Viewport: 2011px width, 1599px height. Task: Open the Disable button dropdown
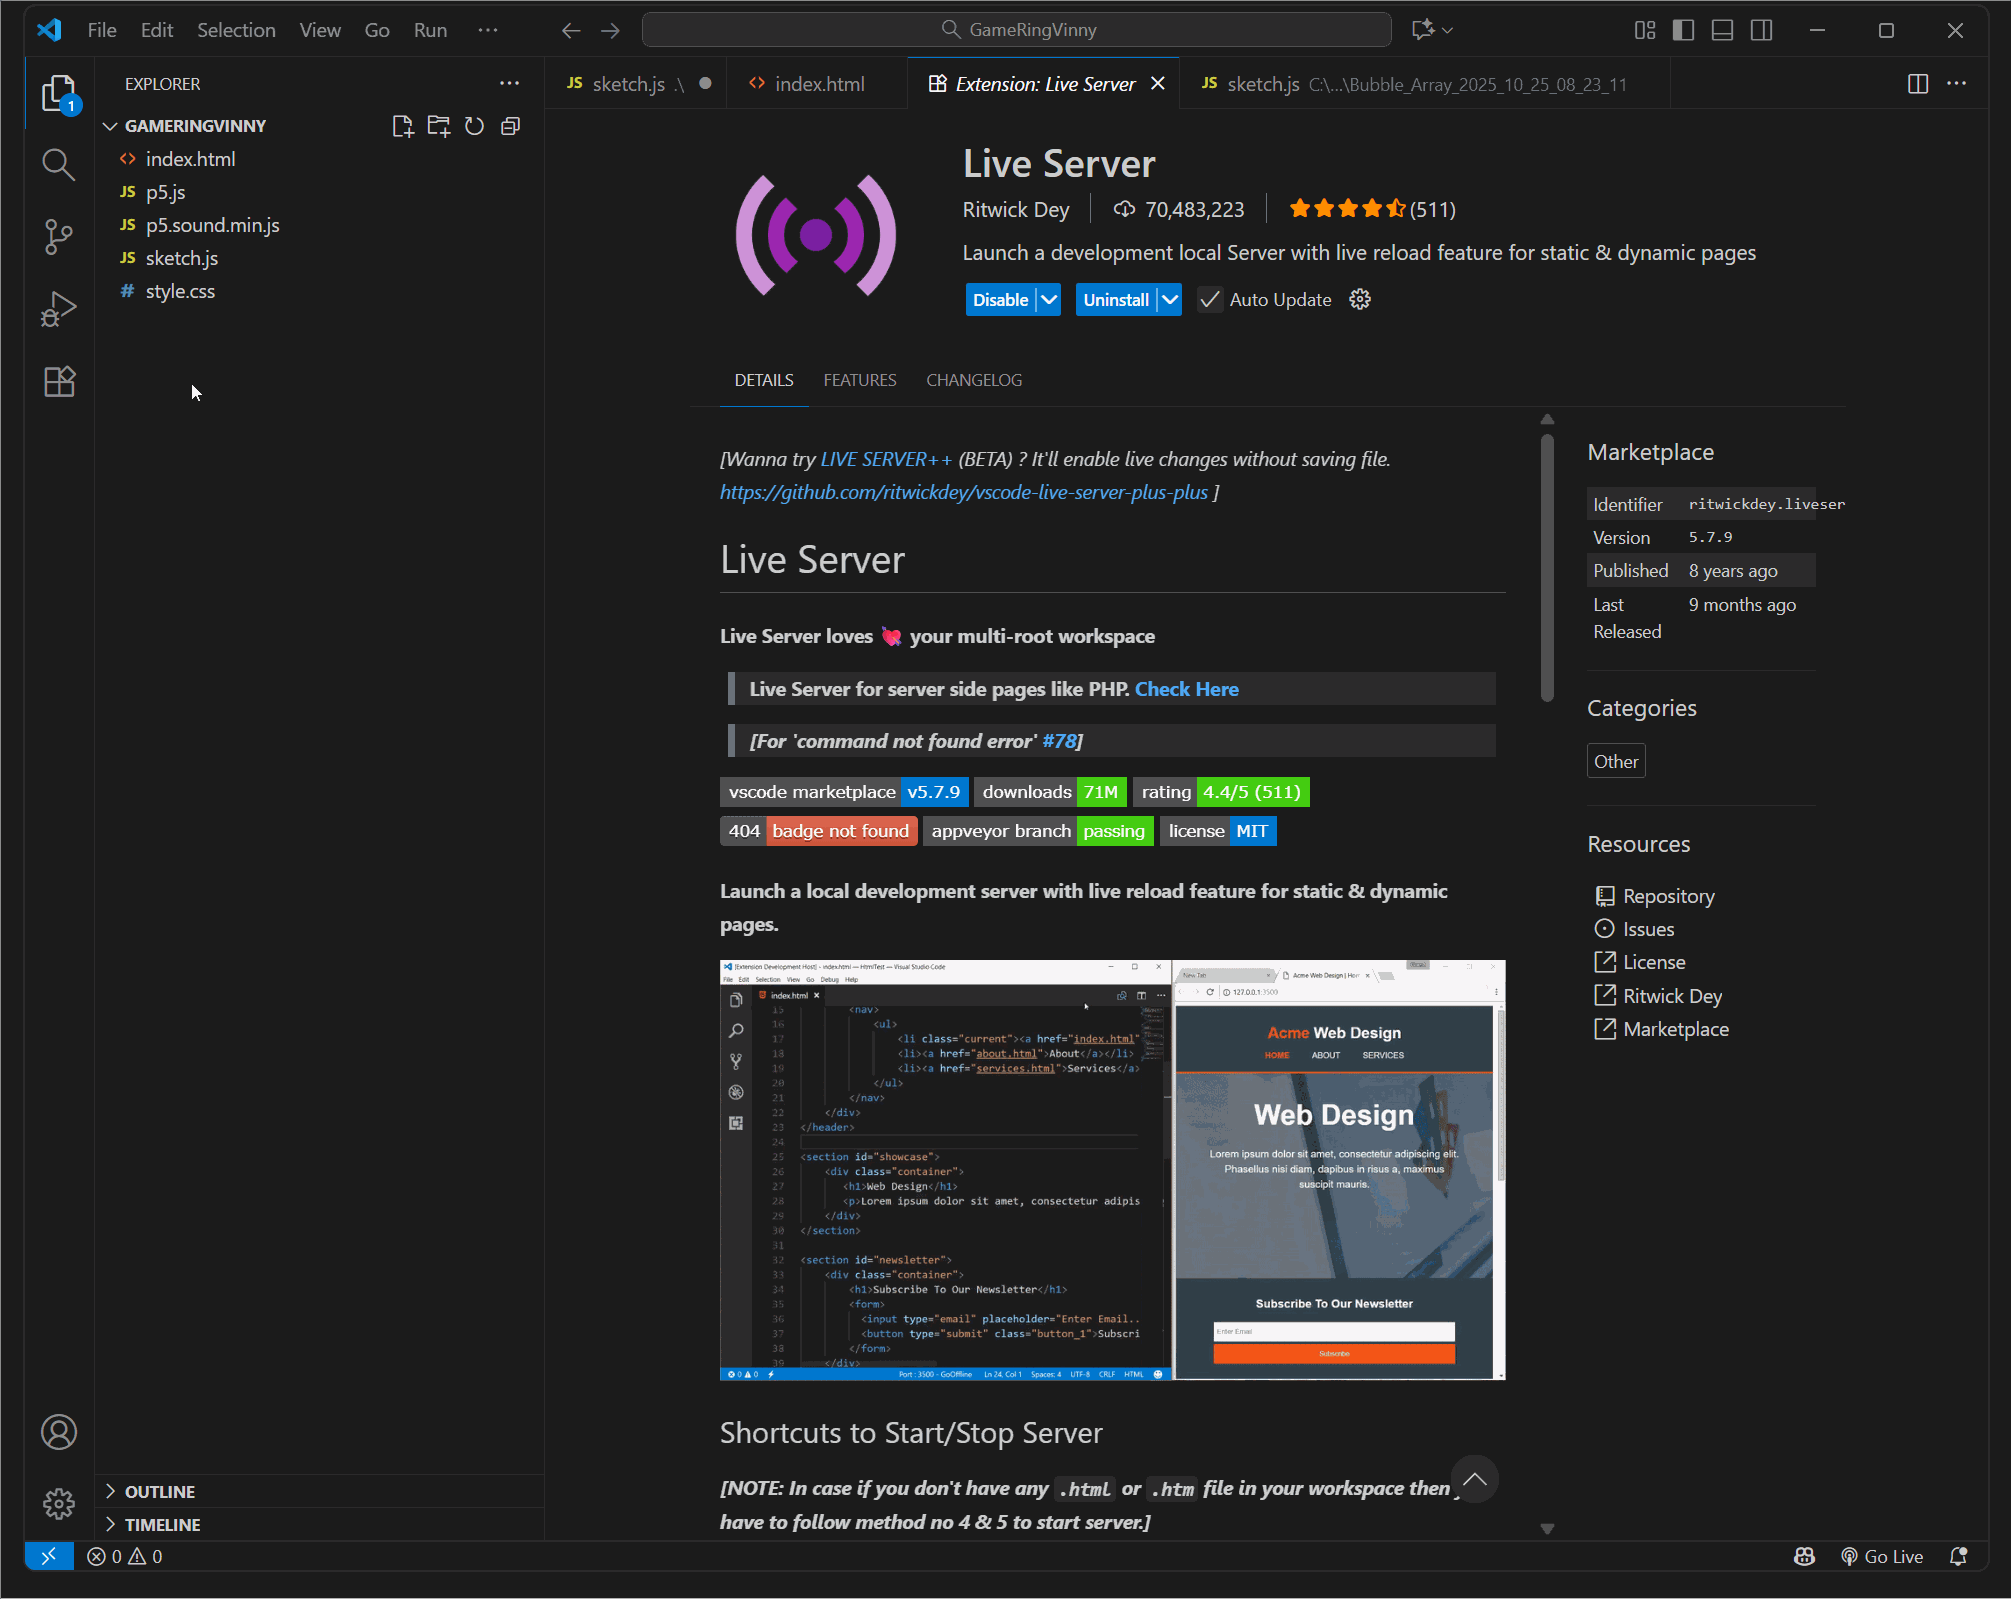pyautogui.click(x=1048, y=299)
